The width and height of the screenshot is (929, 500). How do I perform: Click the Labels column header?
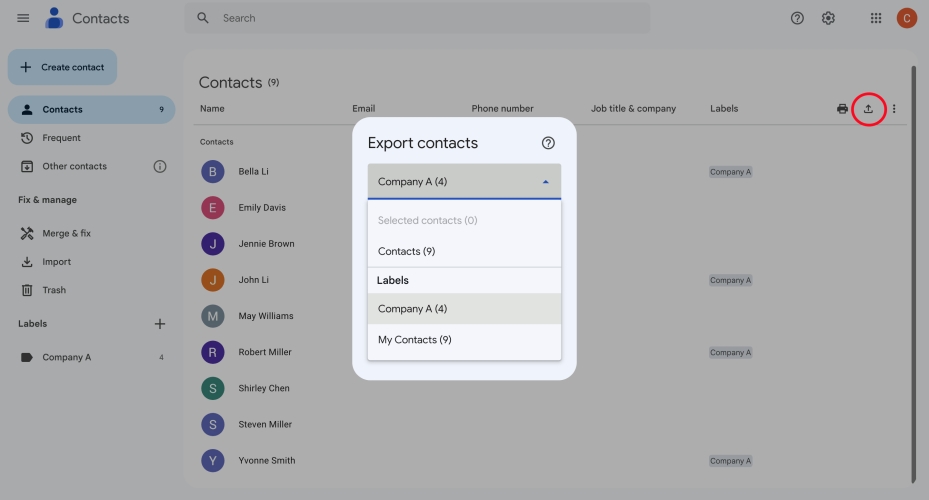[x=724, y=109]
